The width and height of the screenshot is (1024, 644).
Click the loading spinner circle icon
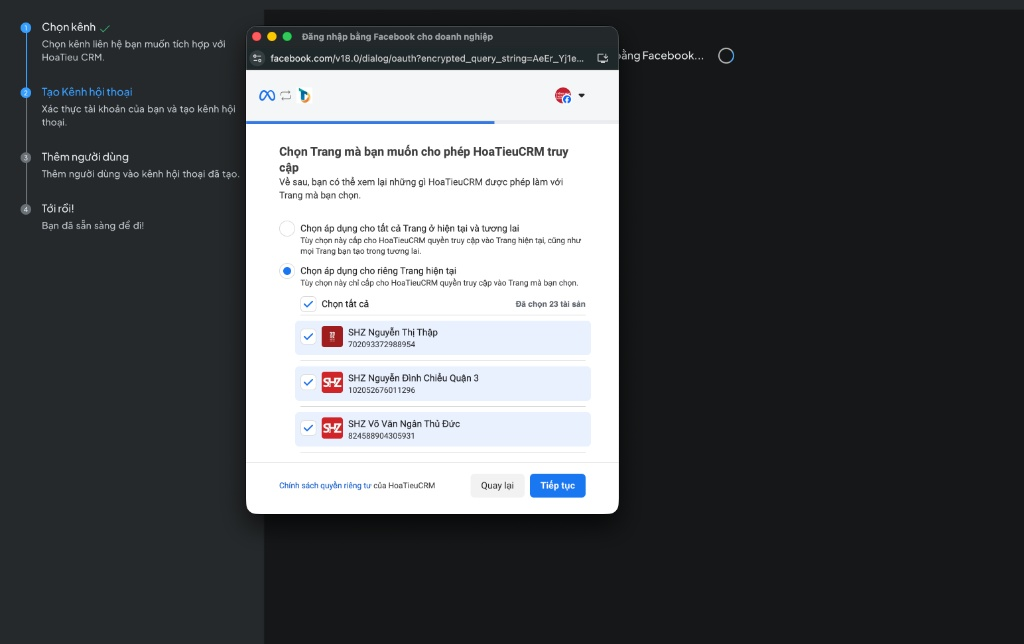[726, 56]
